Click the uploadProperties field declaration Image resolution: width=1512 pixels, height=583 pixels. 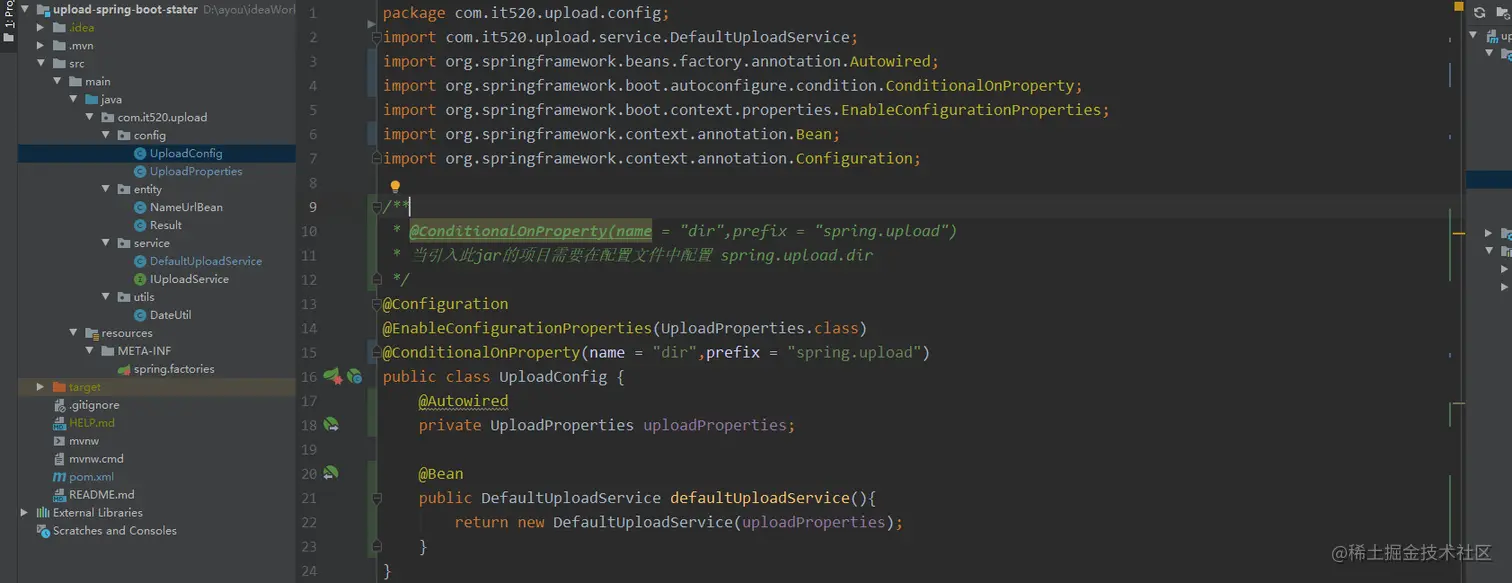716,425
